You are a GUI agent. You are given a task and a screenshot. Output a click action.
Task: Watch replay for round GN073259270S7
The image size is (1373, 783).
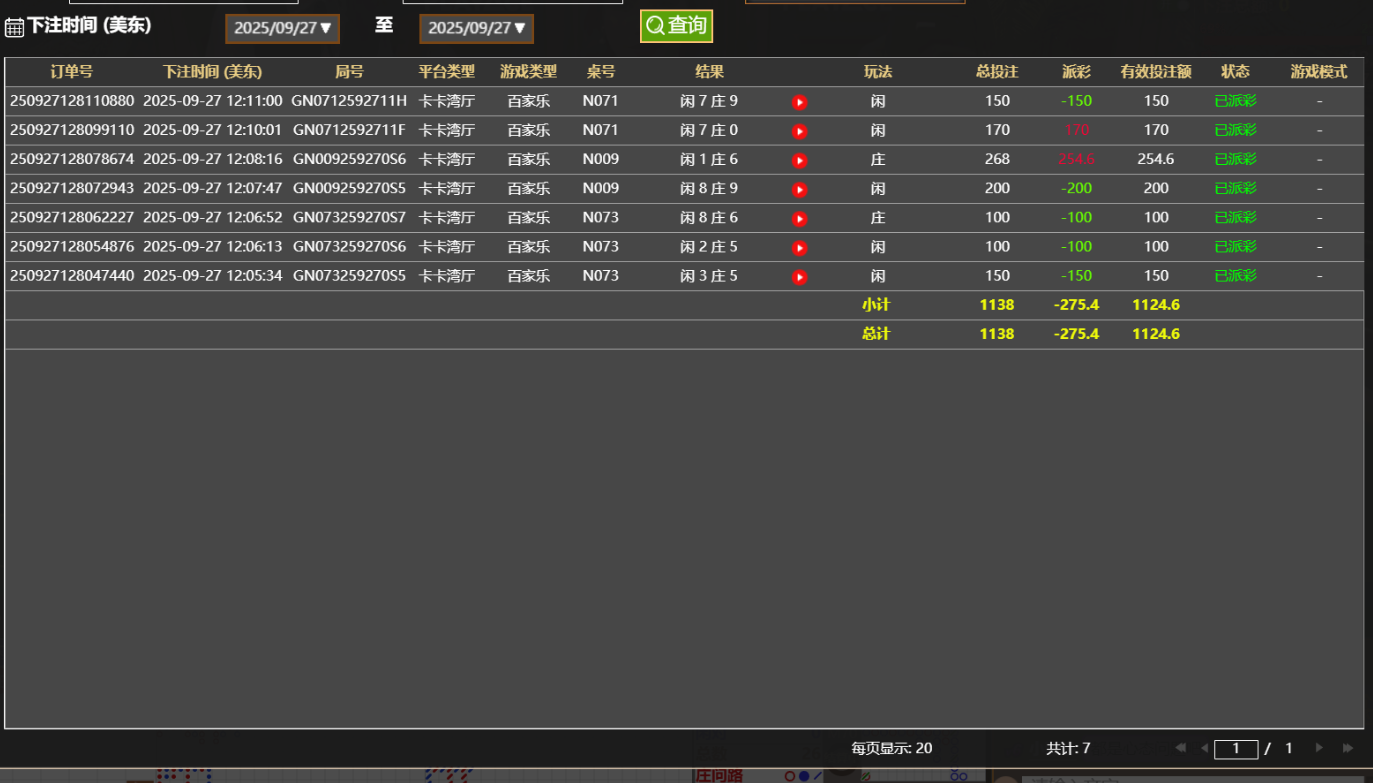click(x=799, y=218)
